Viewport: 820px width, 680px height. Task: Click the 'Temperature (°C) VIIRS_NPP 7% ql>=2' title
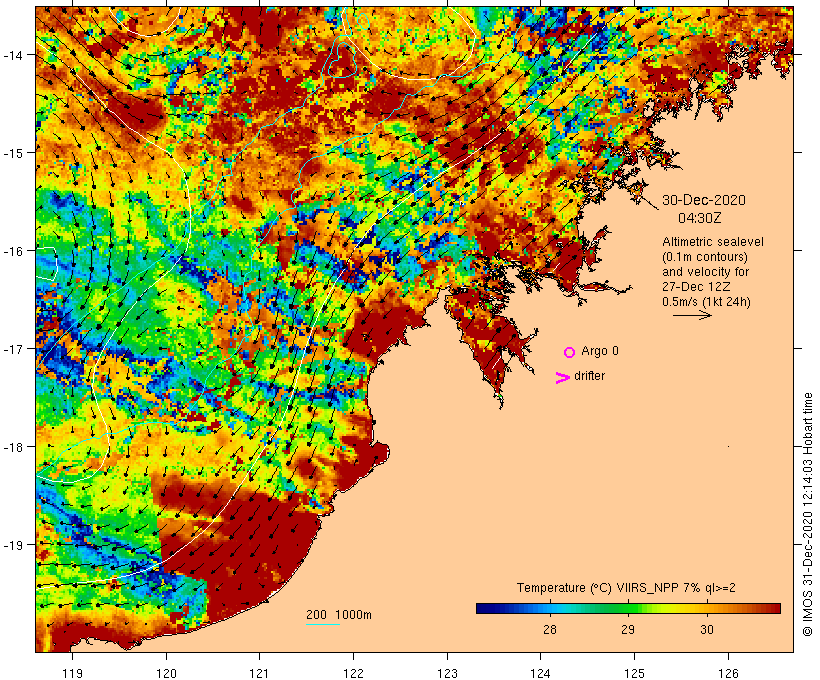tap(626, 588)
